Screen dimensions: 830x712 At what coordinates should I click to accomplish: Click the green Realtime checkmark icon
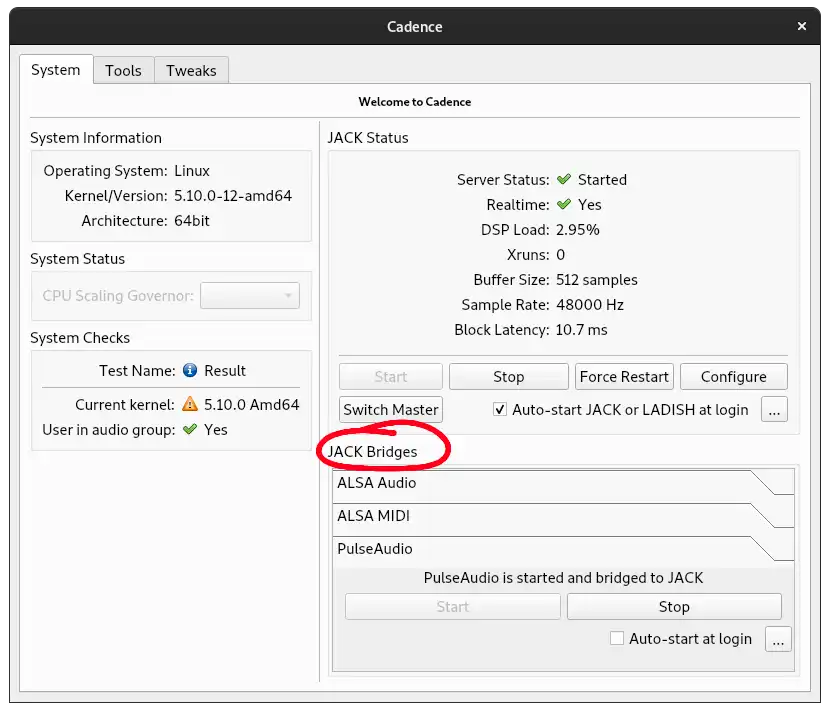pos(564,204)
